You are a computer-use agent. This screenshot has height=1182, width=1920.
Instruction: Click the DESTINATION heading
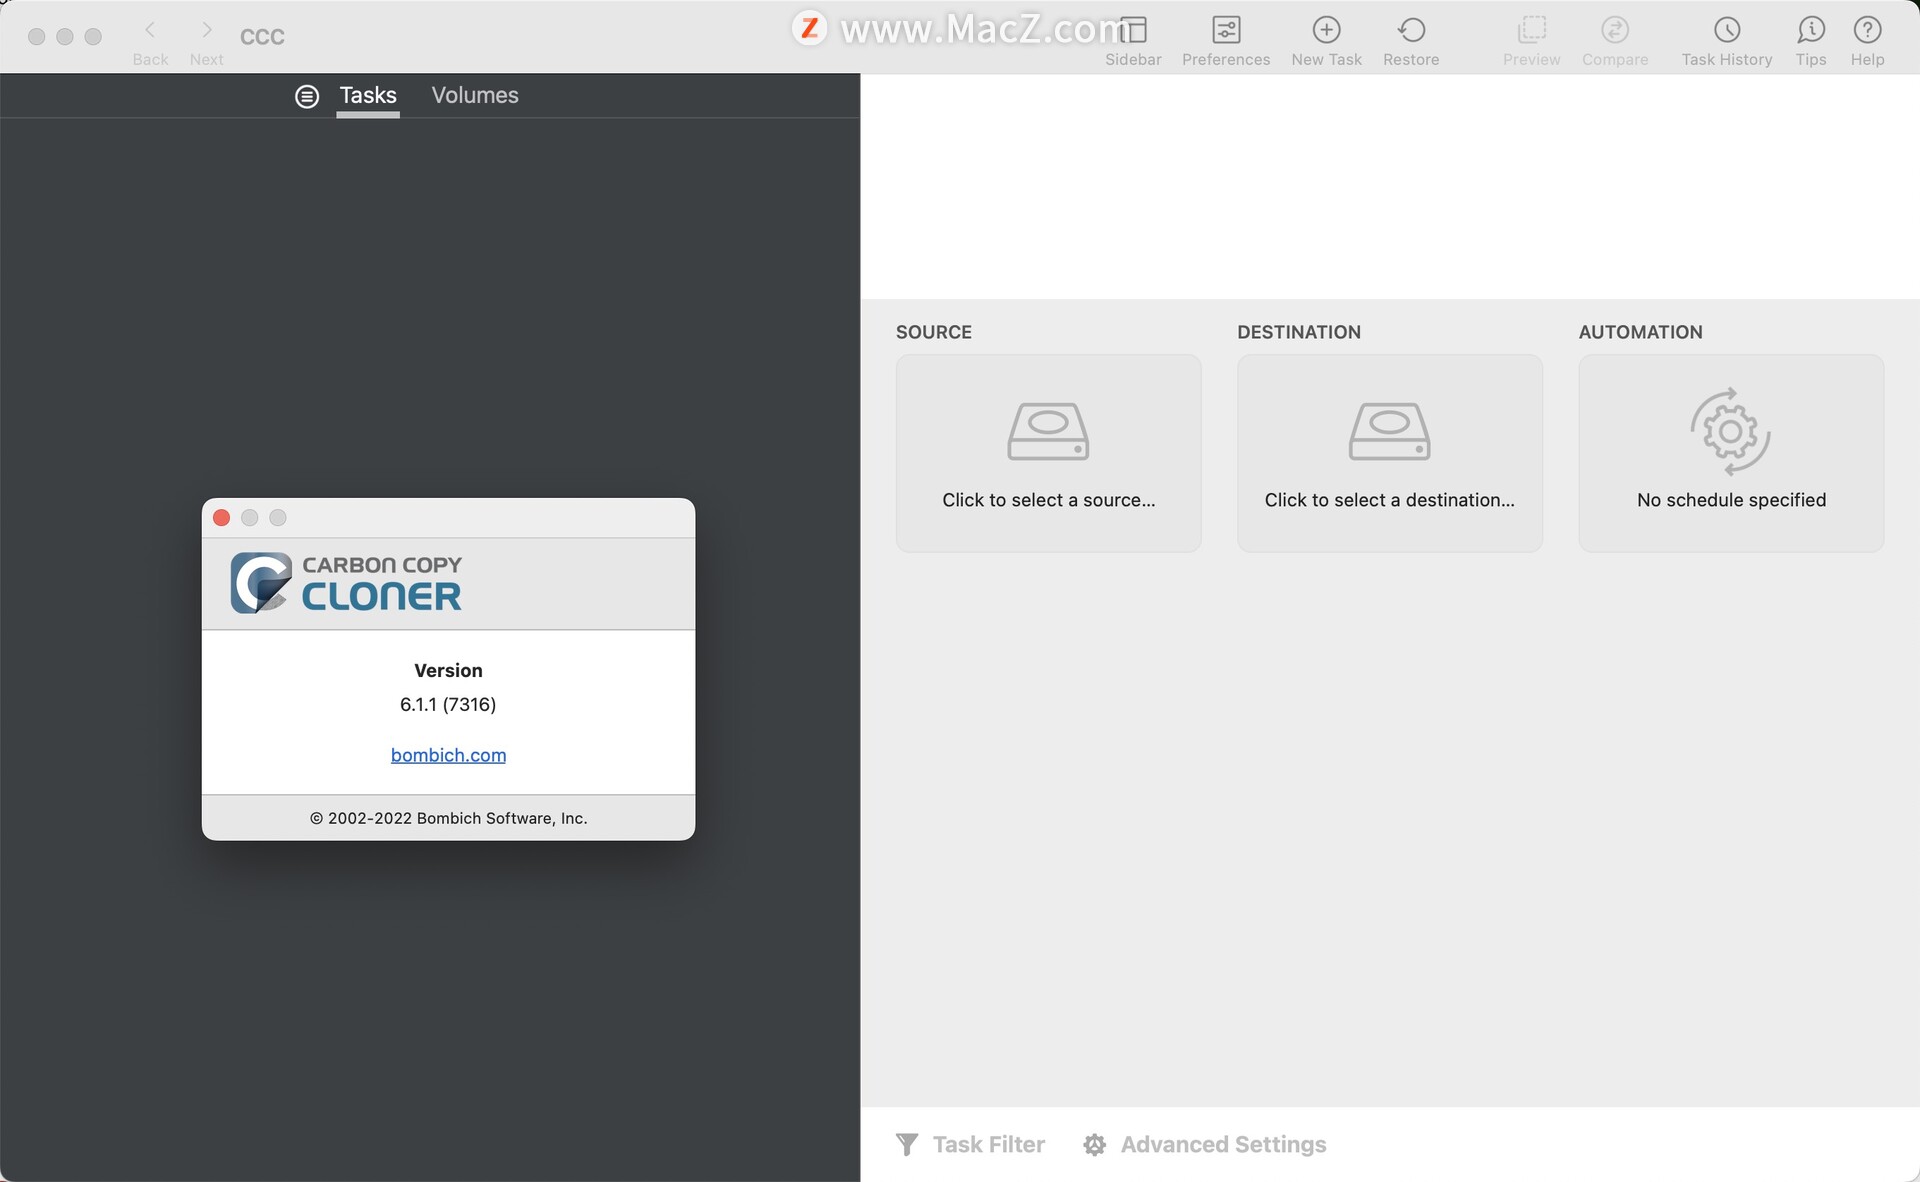(1298, 332)
